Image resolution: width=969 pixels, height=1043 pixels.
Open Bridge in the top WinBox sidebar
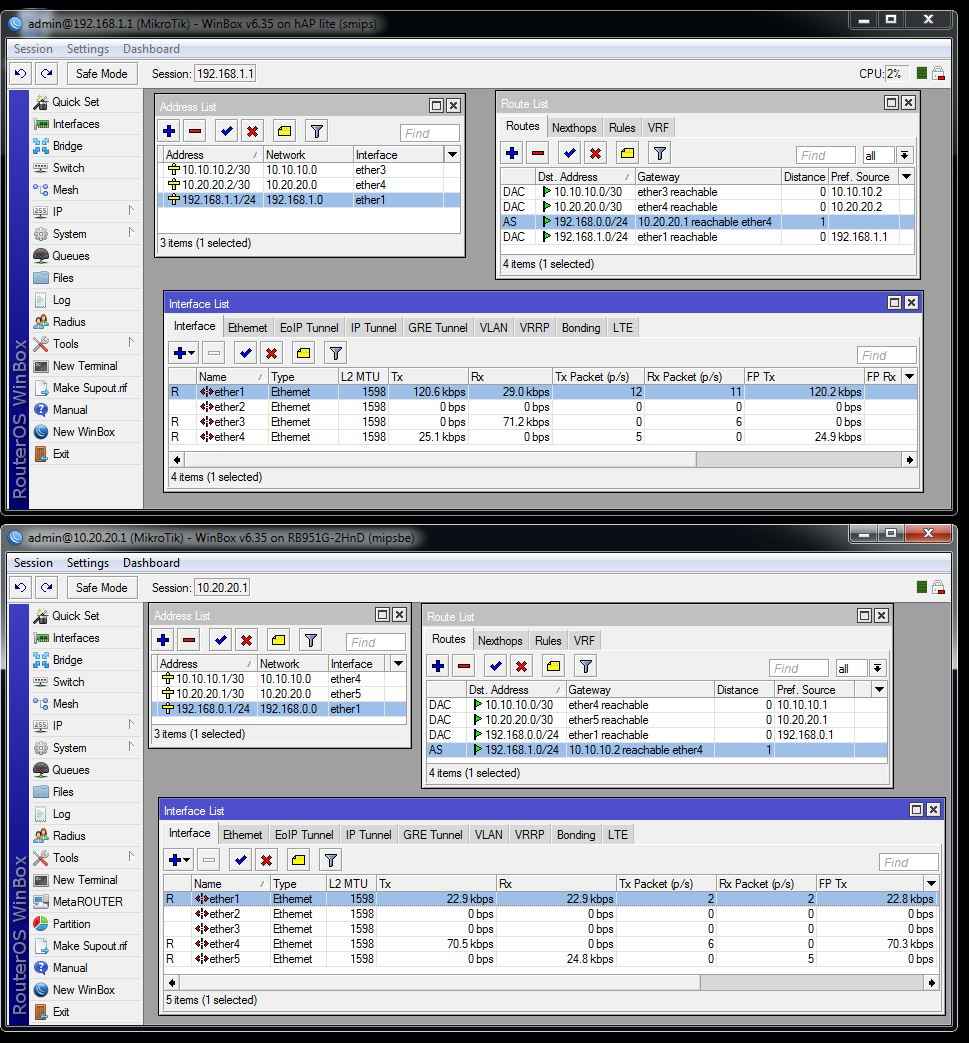click(67, 146)
